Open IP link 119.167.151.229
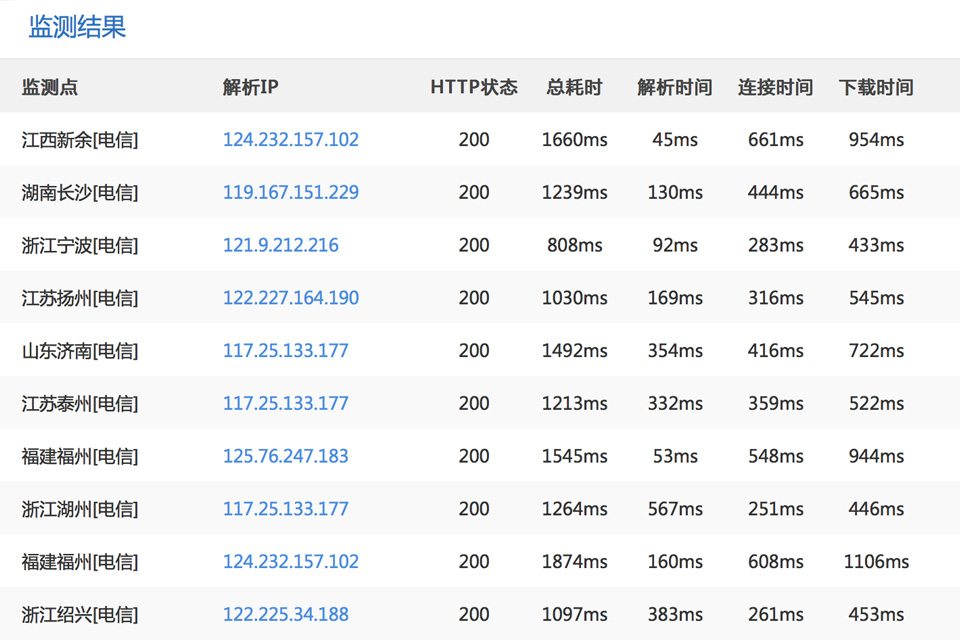Image resolution: width=960 pixels, height=640 pixels. [x=290, y=192]
